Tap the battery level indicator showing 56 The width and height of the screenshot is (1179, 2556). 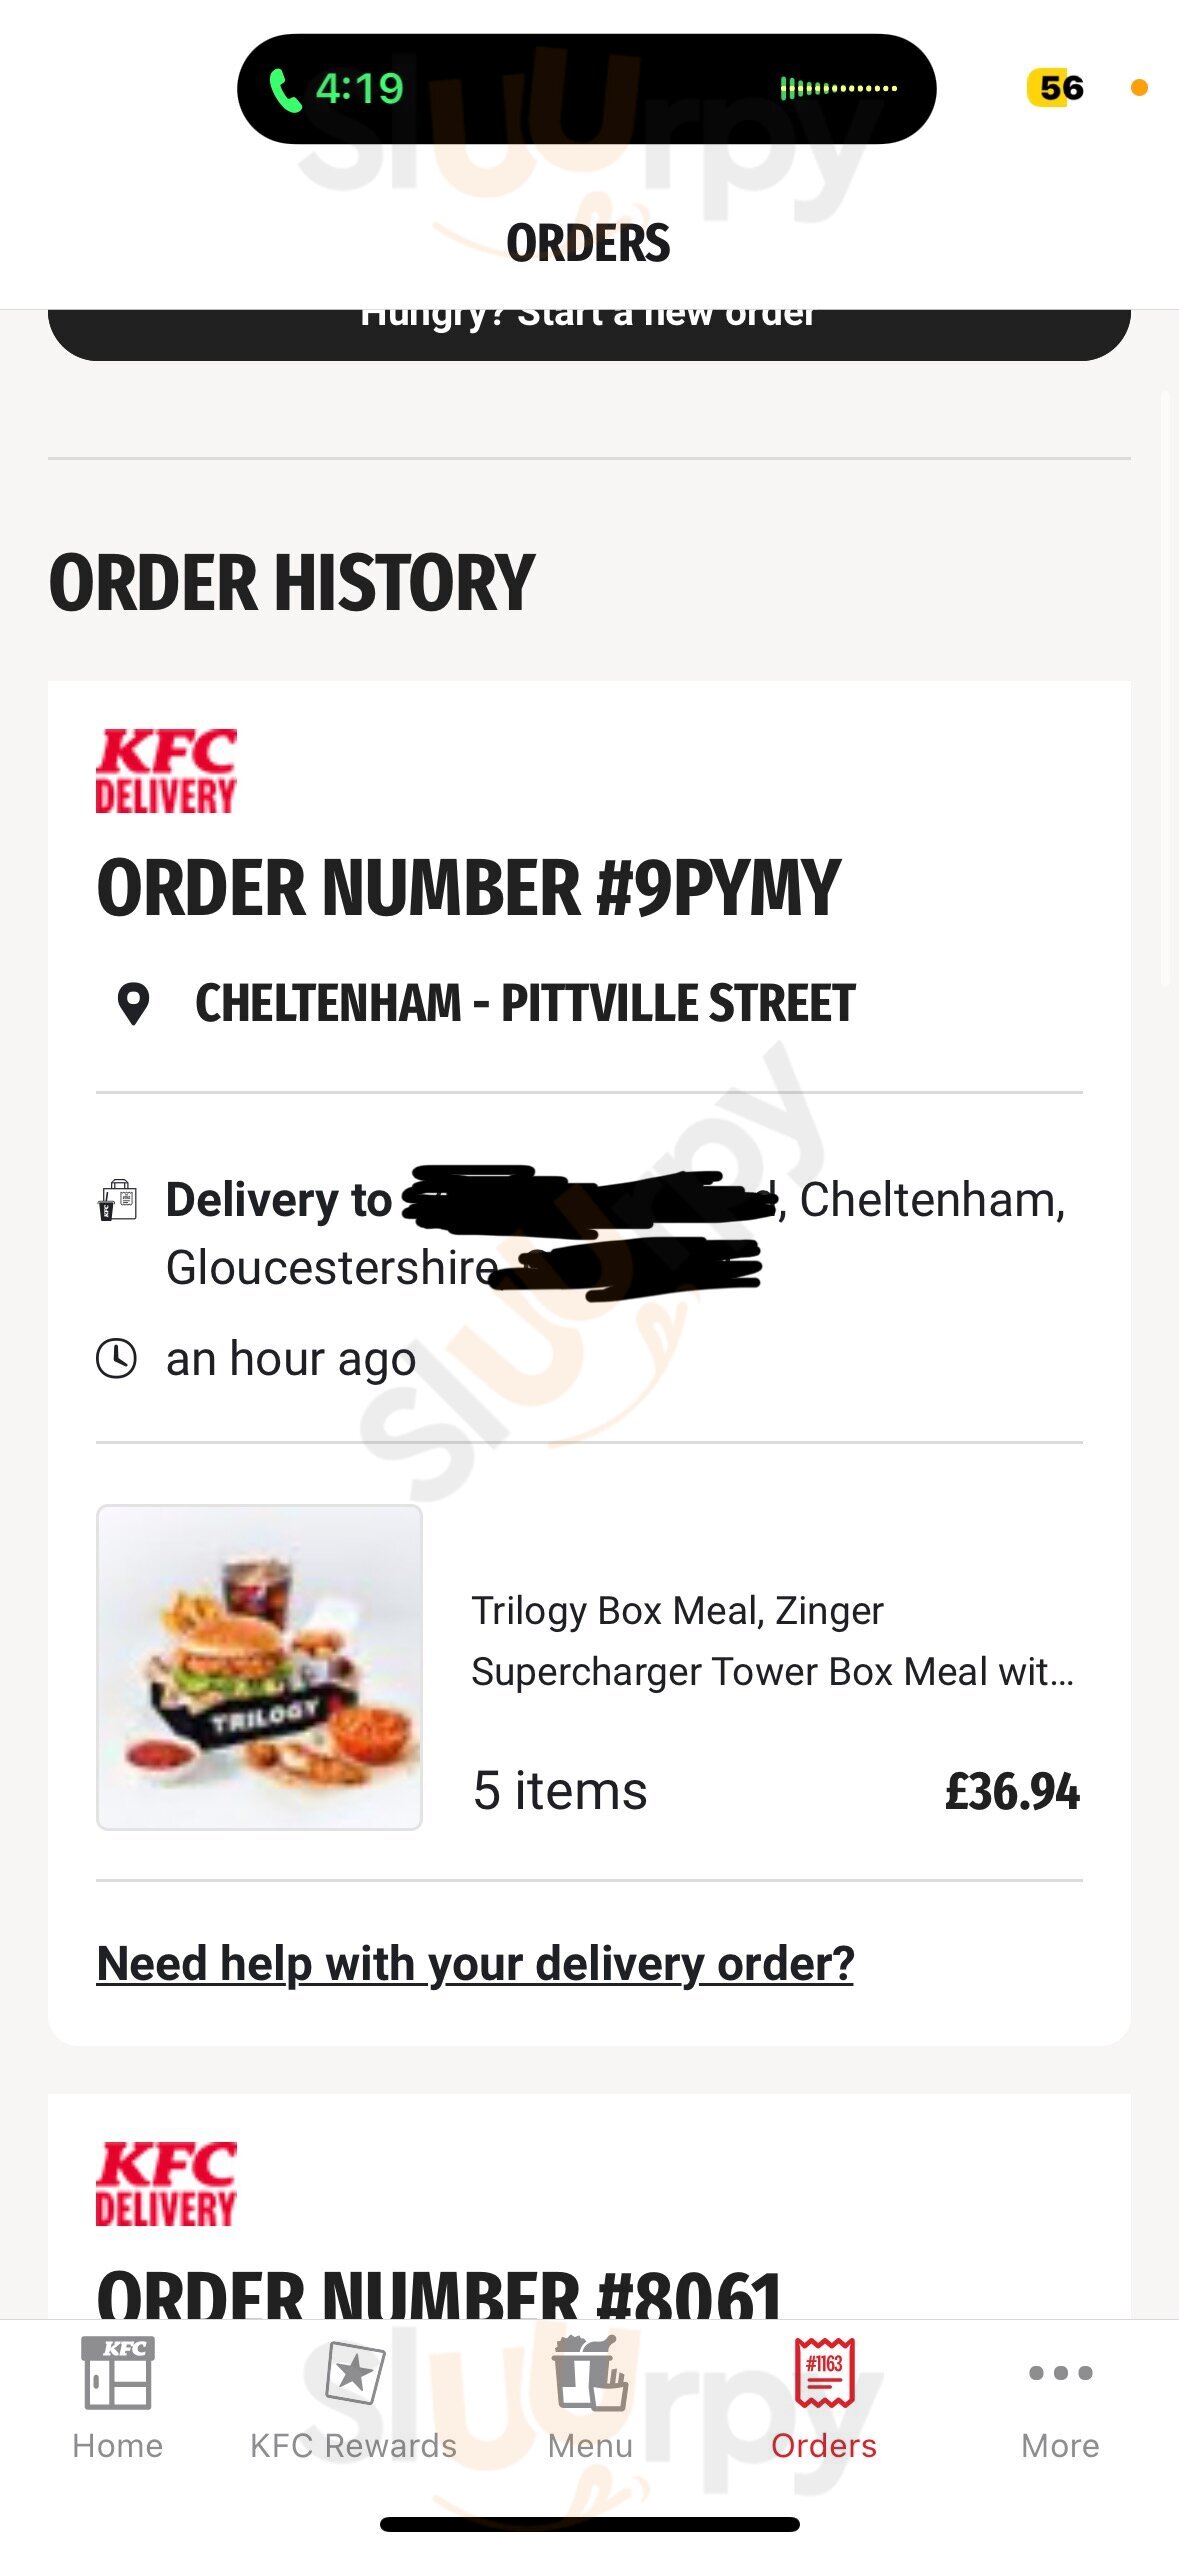point(1060,89)
